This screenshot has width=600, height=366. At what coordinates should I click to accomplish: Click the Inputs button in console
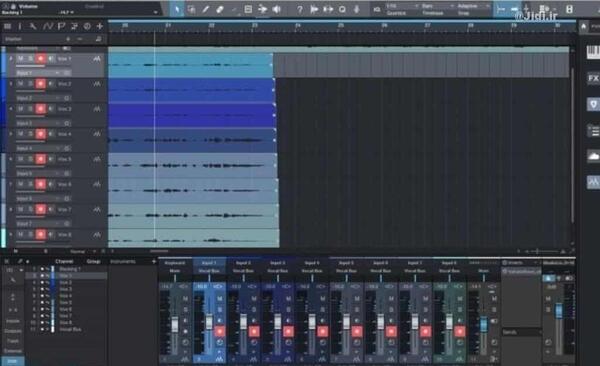point(13,321)
